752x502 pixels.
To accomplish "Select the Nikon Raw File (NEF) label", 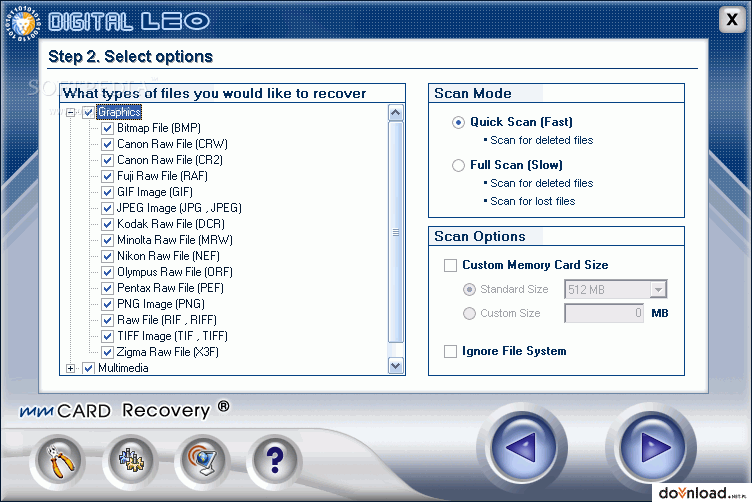I will 168,256.
